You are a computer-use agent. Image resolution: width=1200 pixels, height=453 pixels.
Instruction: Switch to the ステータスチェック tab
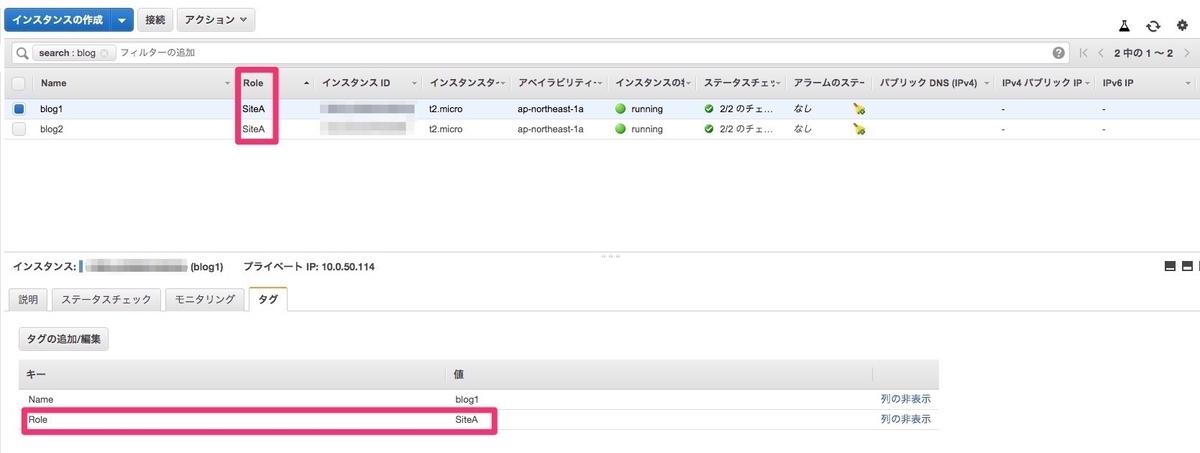click(106, 299)
